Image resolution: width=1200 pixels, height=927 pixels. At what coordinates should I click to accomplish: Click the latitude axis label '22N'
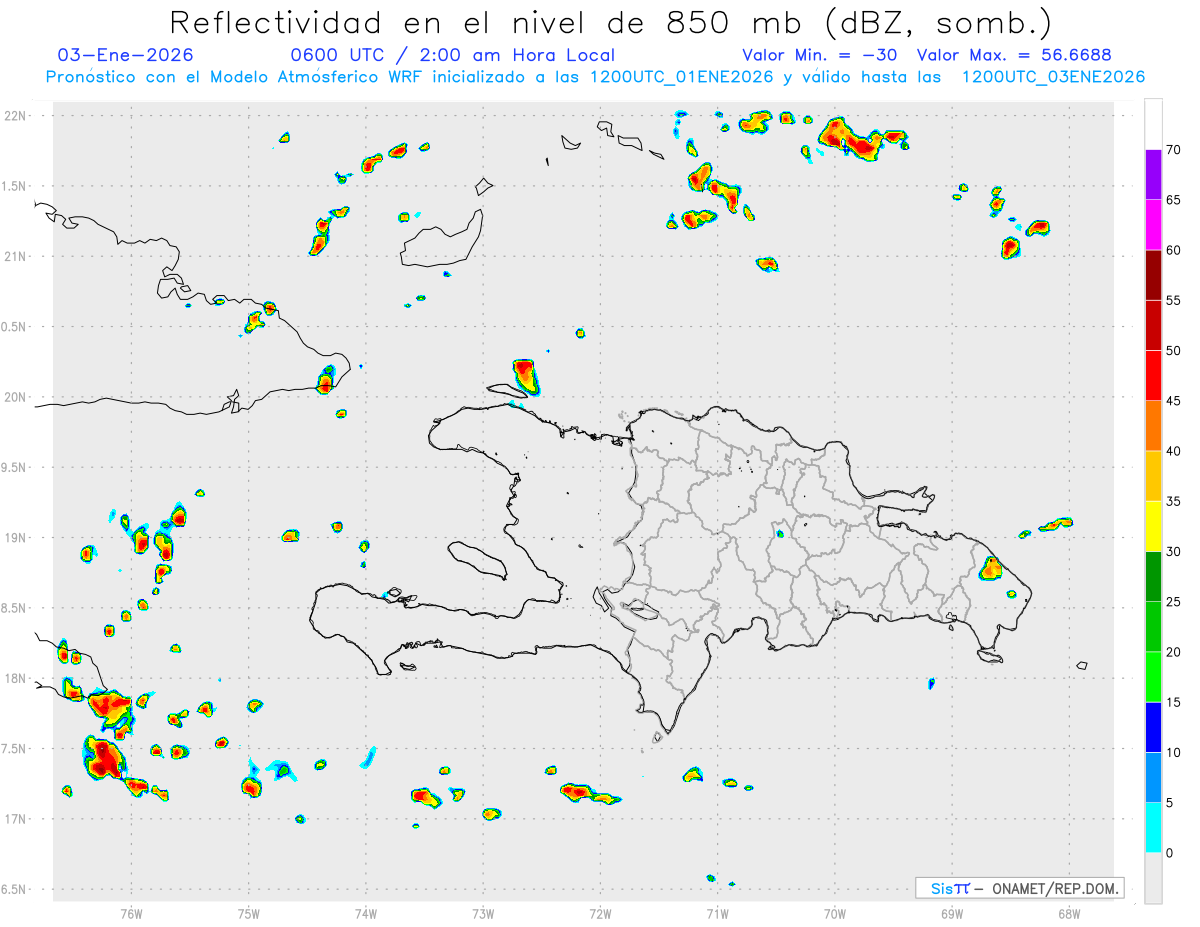tap(16, 115)
